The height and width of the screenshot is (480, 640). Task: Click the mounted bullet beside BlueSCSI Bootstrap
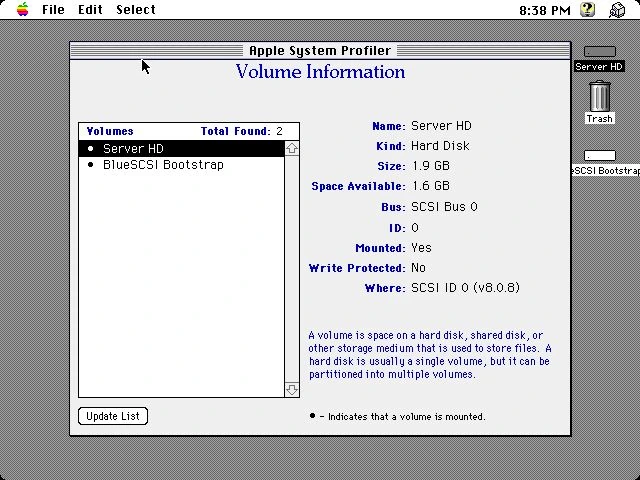click(x=91, y=165)
